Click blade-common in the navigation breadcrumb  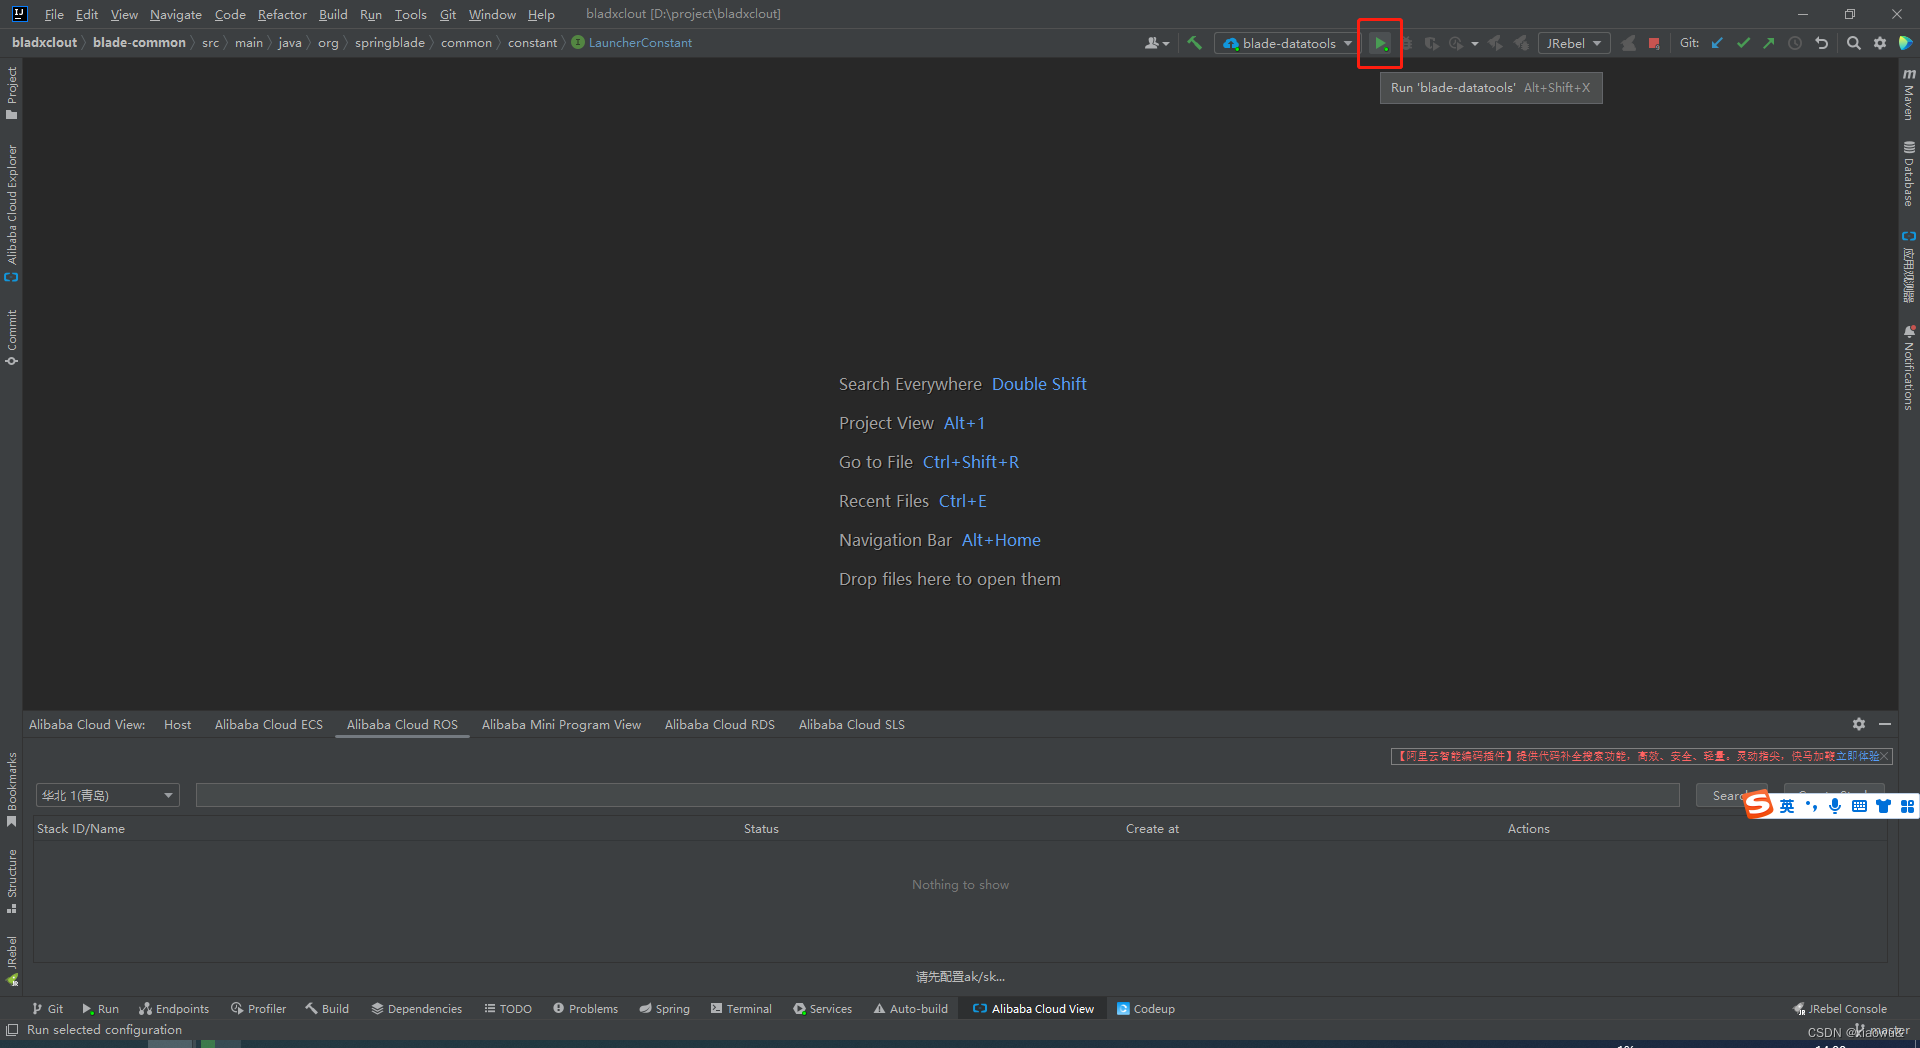tap(139, 43)
